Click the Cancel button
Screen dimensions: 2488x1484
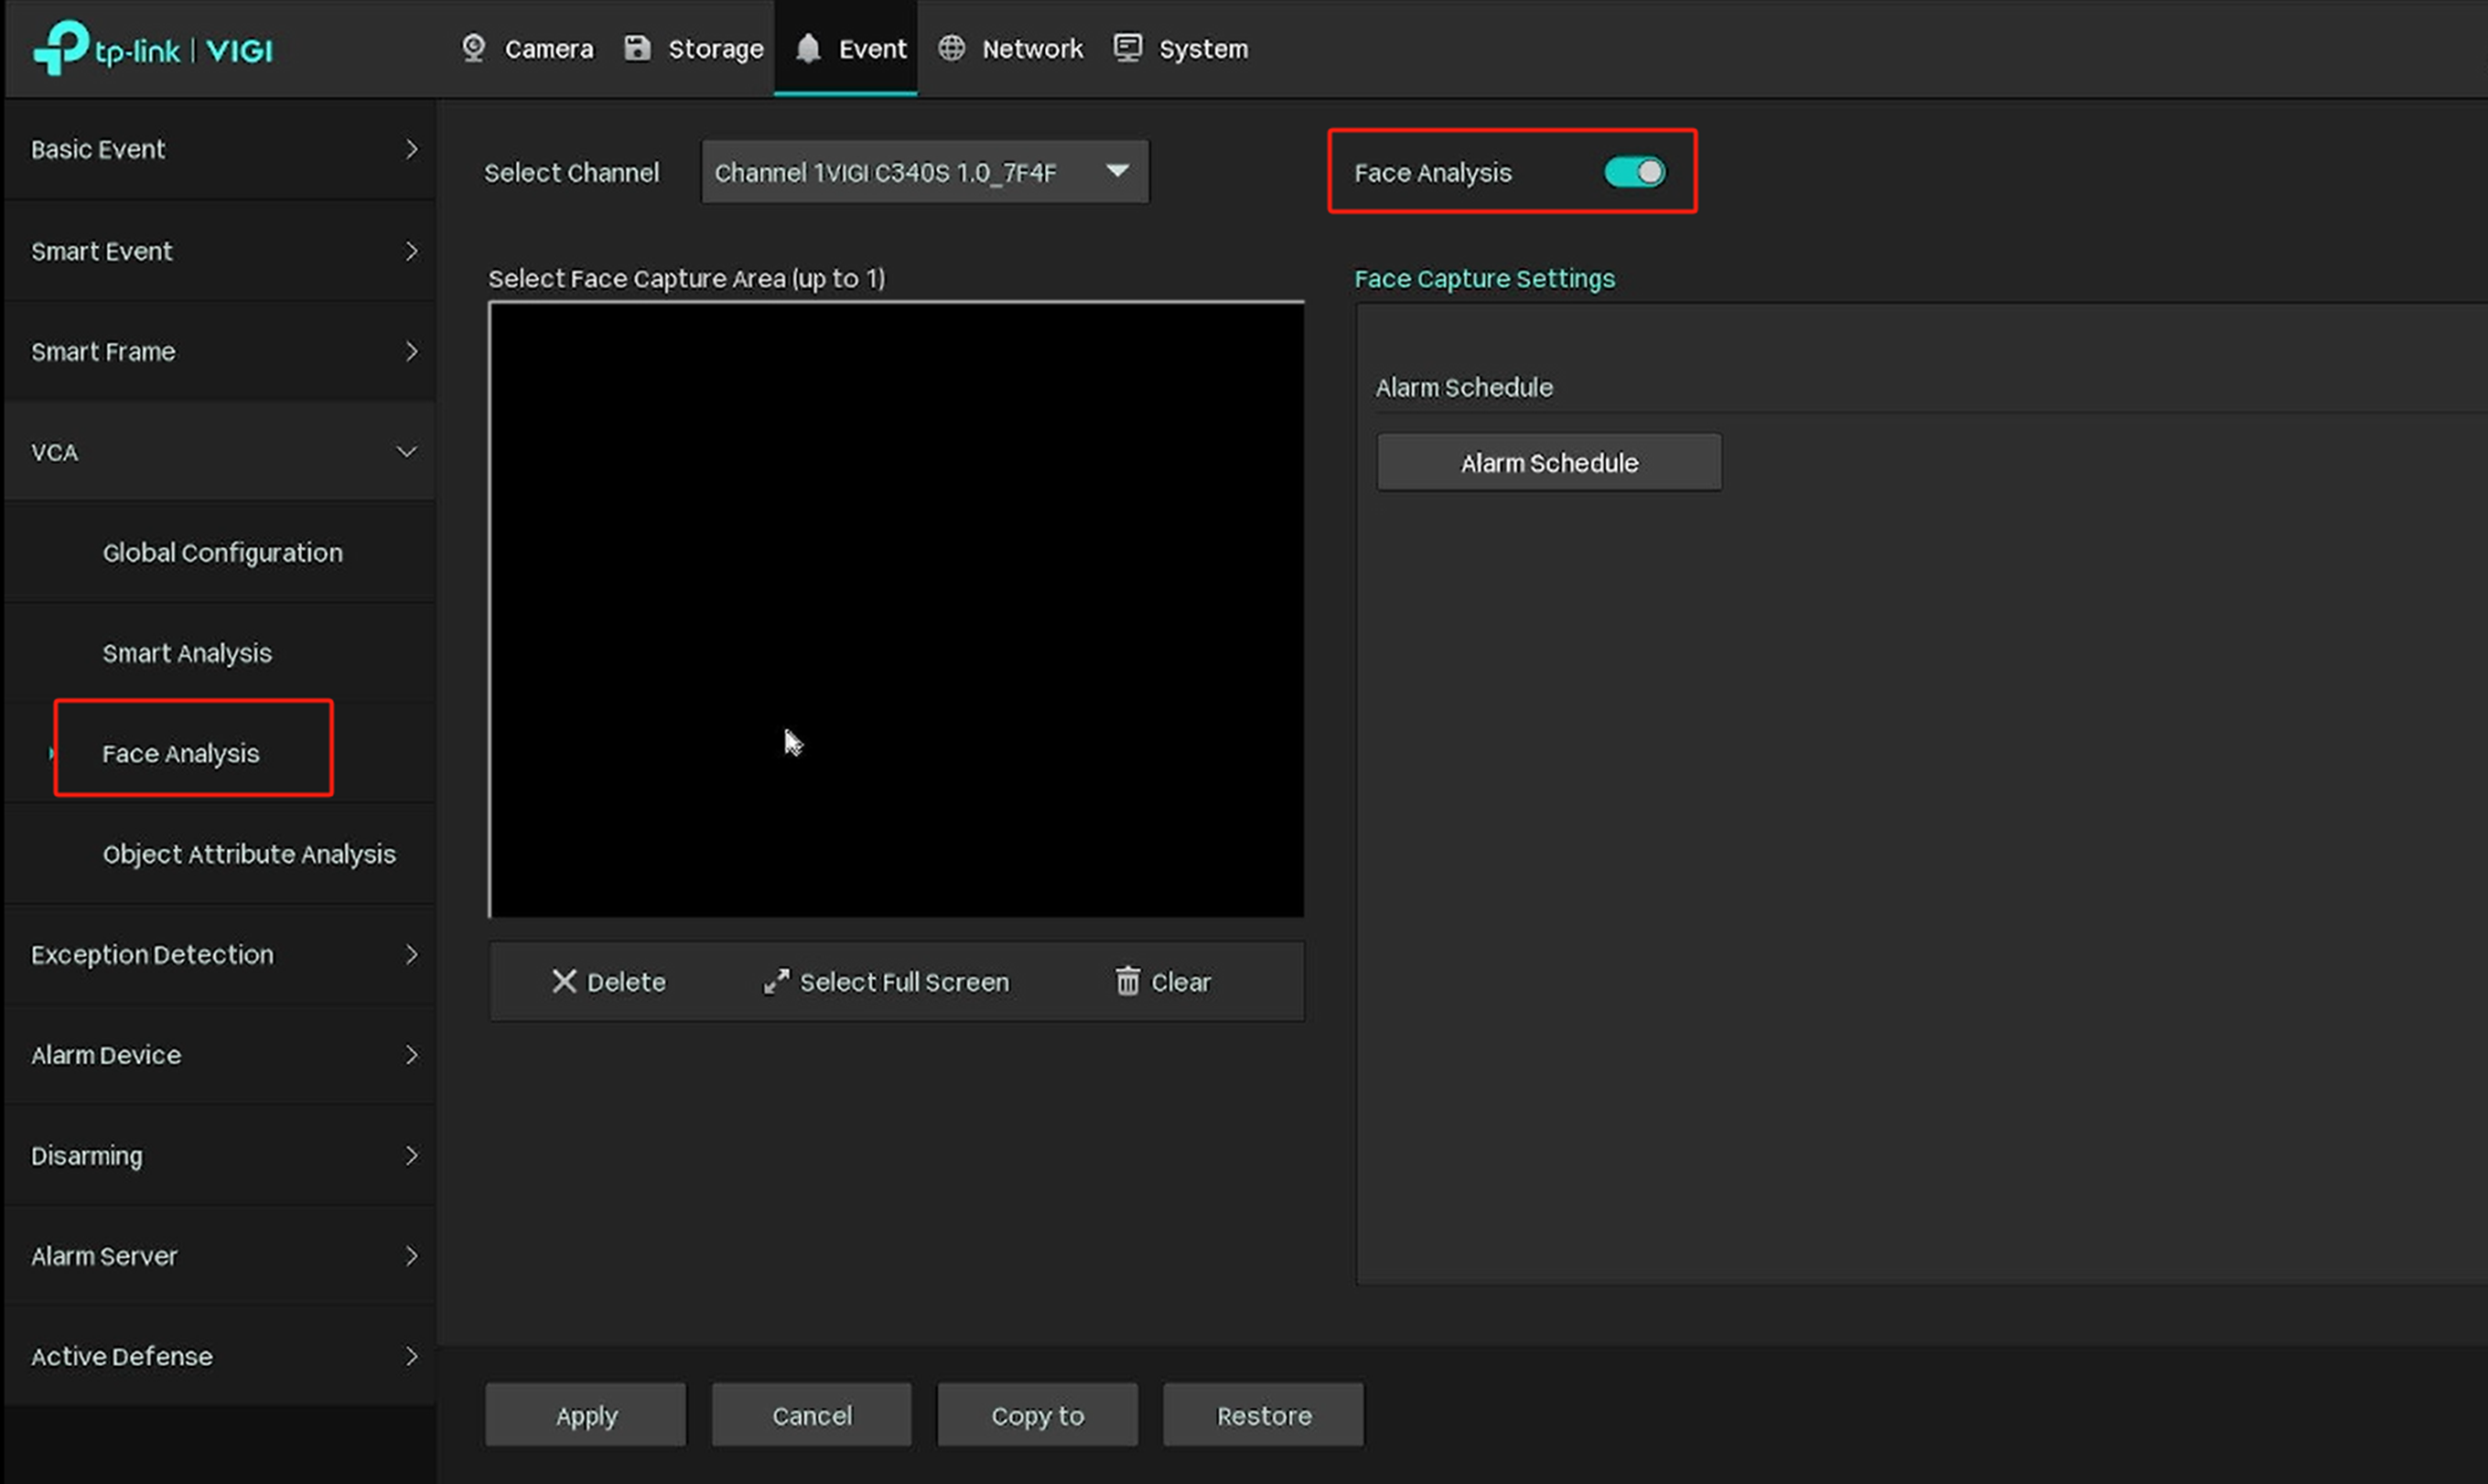pyautogui.click(x=812, y=1415)
